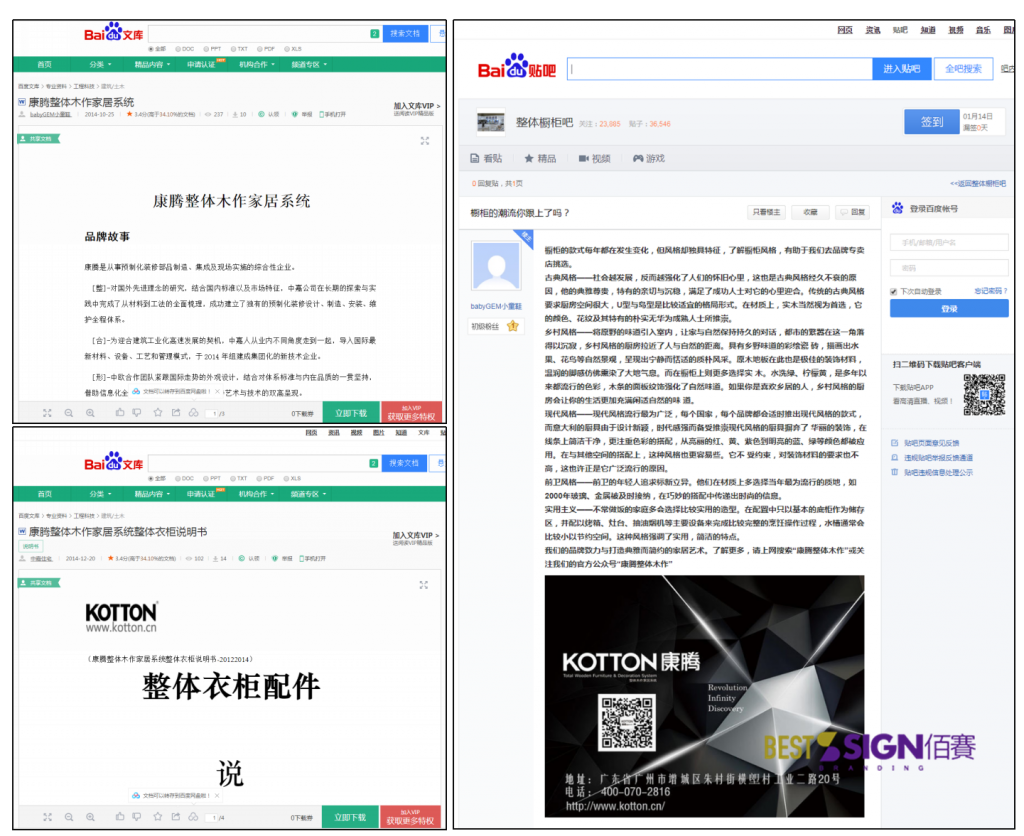Go to 首页 in top Wenku nav bar
The width and height of the screenshot is (1024, 836).
click(44, 64)
